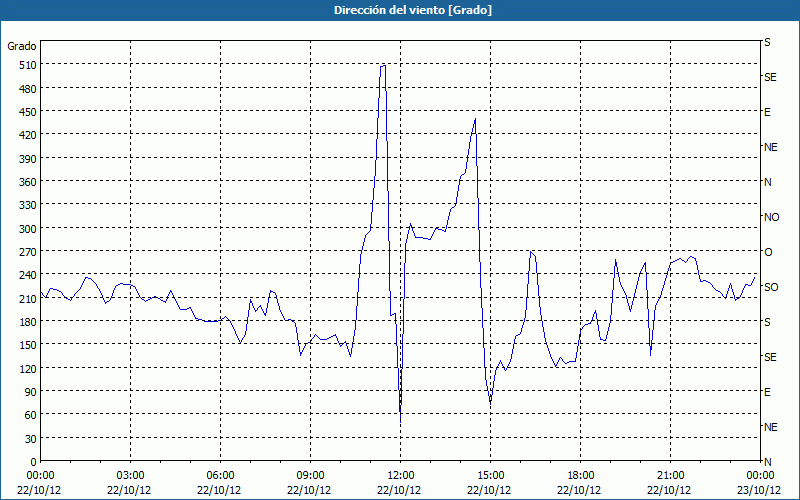This screenshot has width=800, height=500.
Task: Click the 06:00 time axis label
Action: [x=220, y=476]
